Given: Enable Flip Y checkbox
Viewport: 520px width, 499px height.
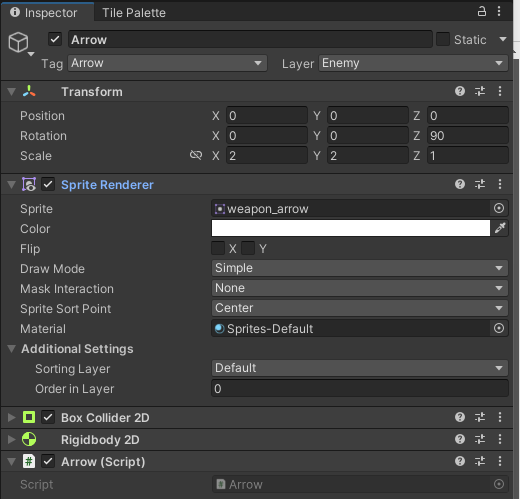Looking at the screenshot, I should click(248, 248).
